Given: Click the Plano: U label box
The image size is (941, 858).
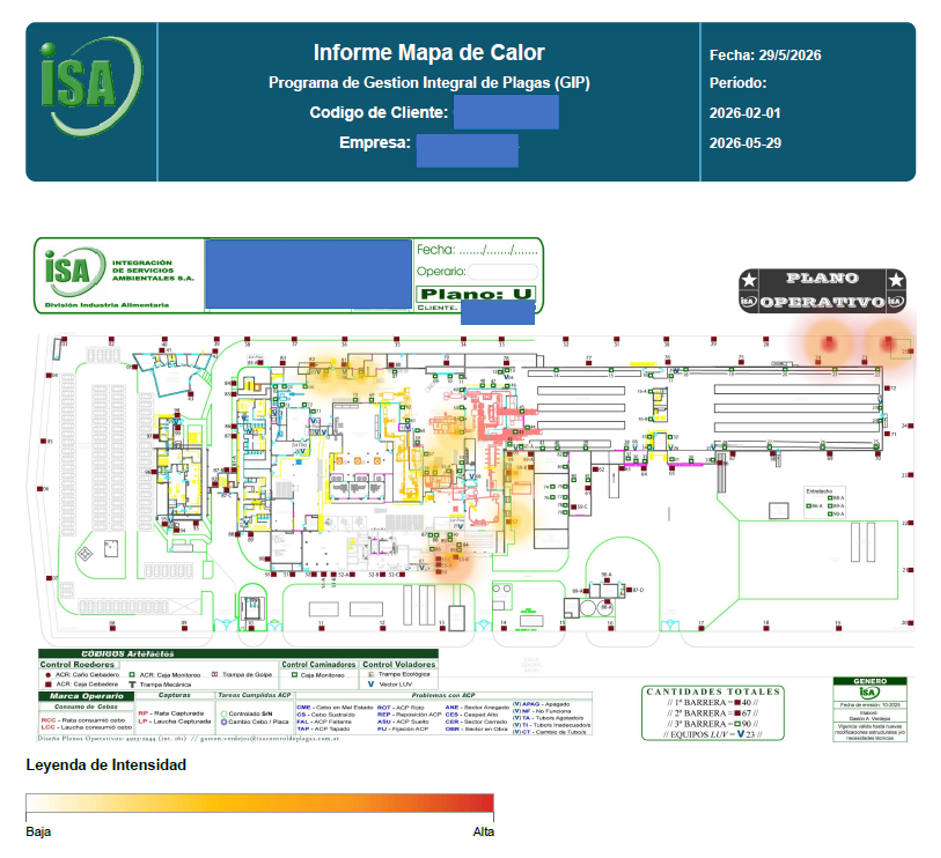Looking at the screenshot, I should point(476,294).
